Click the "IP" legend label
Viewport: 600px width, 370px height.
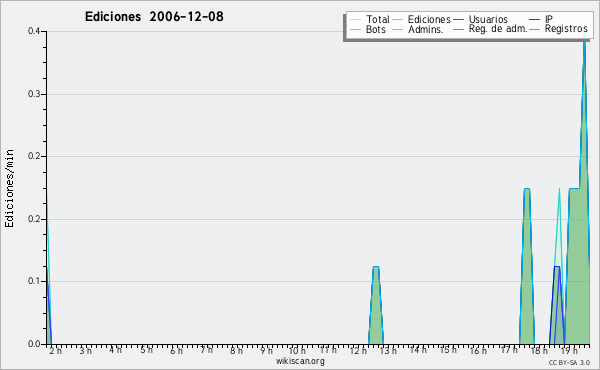[x=549, y=19]
